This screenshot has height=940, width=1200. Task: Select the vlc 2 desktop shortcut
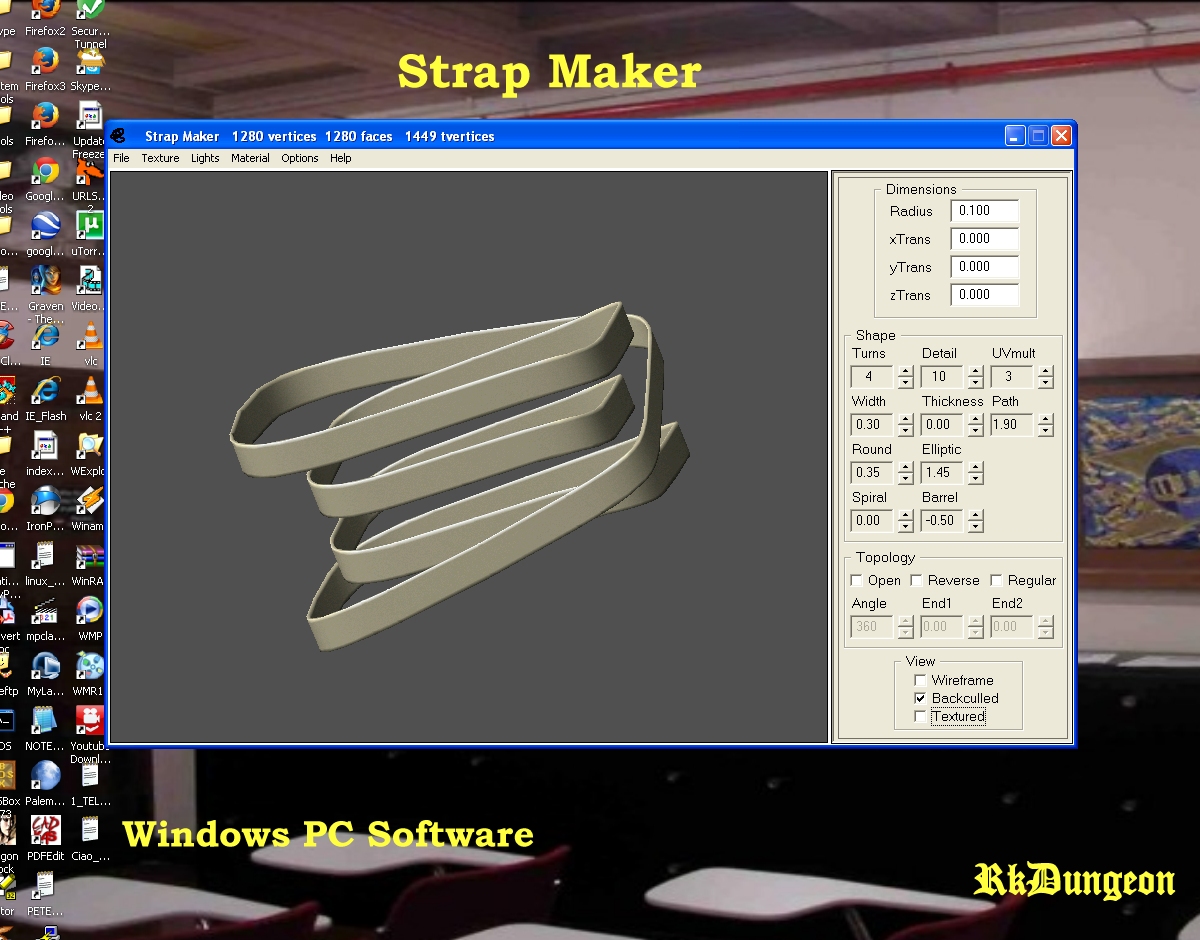click(91, 399)
